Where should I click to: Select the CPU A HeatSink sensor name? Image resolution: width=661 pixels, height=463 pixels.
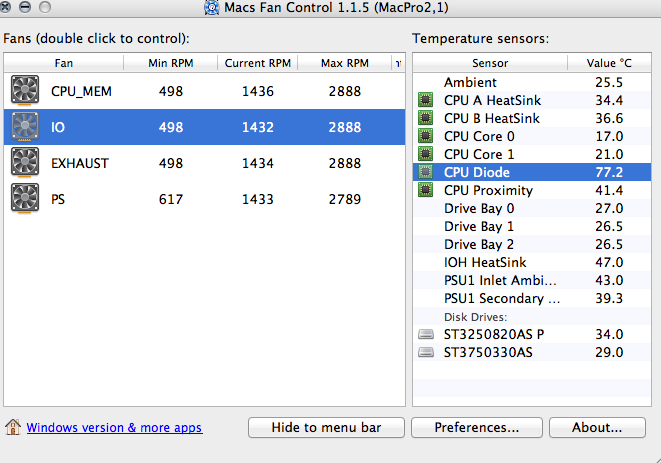[x=492, y=100]
